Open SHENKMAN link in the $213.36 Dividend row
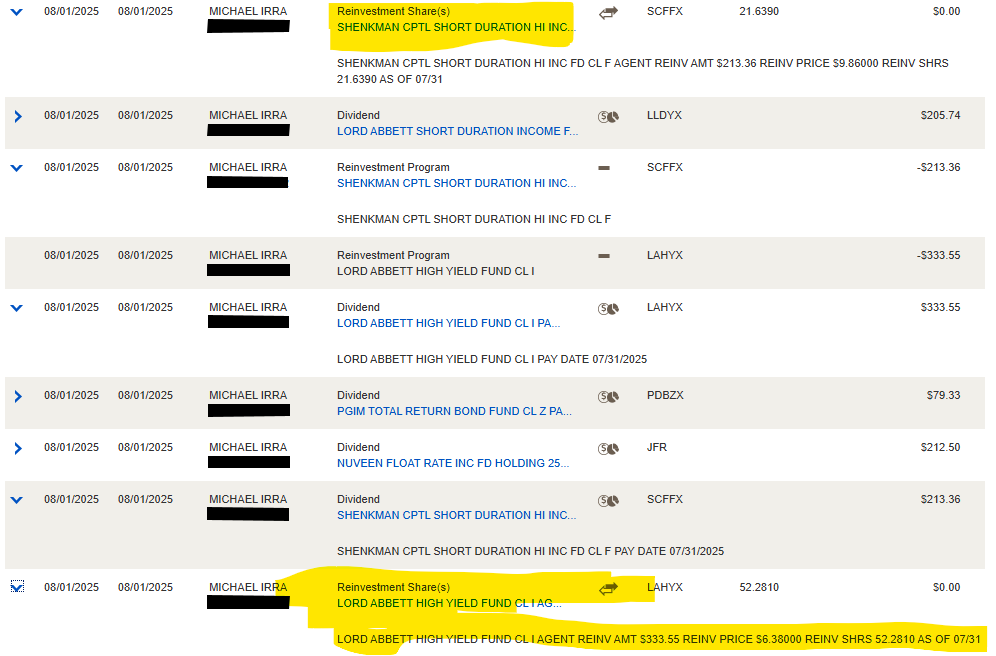The height and width of the screenshot is (656, 996). 456,516
